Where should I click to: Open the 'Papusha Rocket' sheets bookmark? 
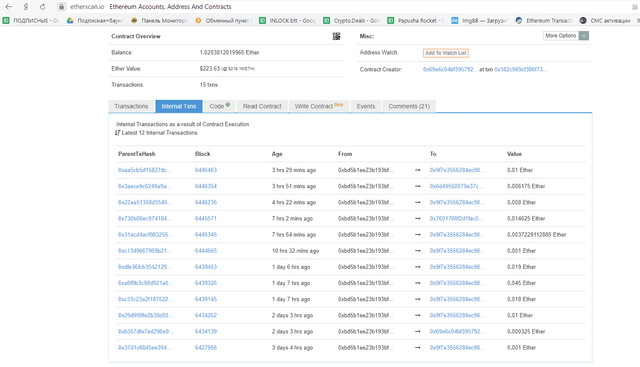coord(416,20)
